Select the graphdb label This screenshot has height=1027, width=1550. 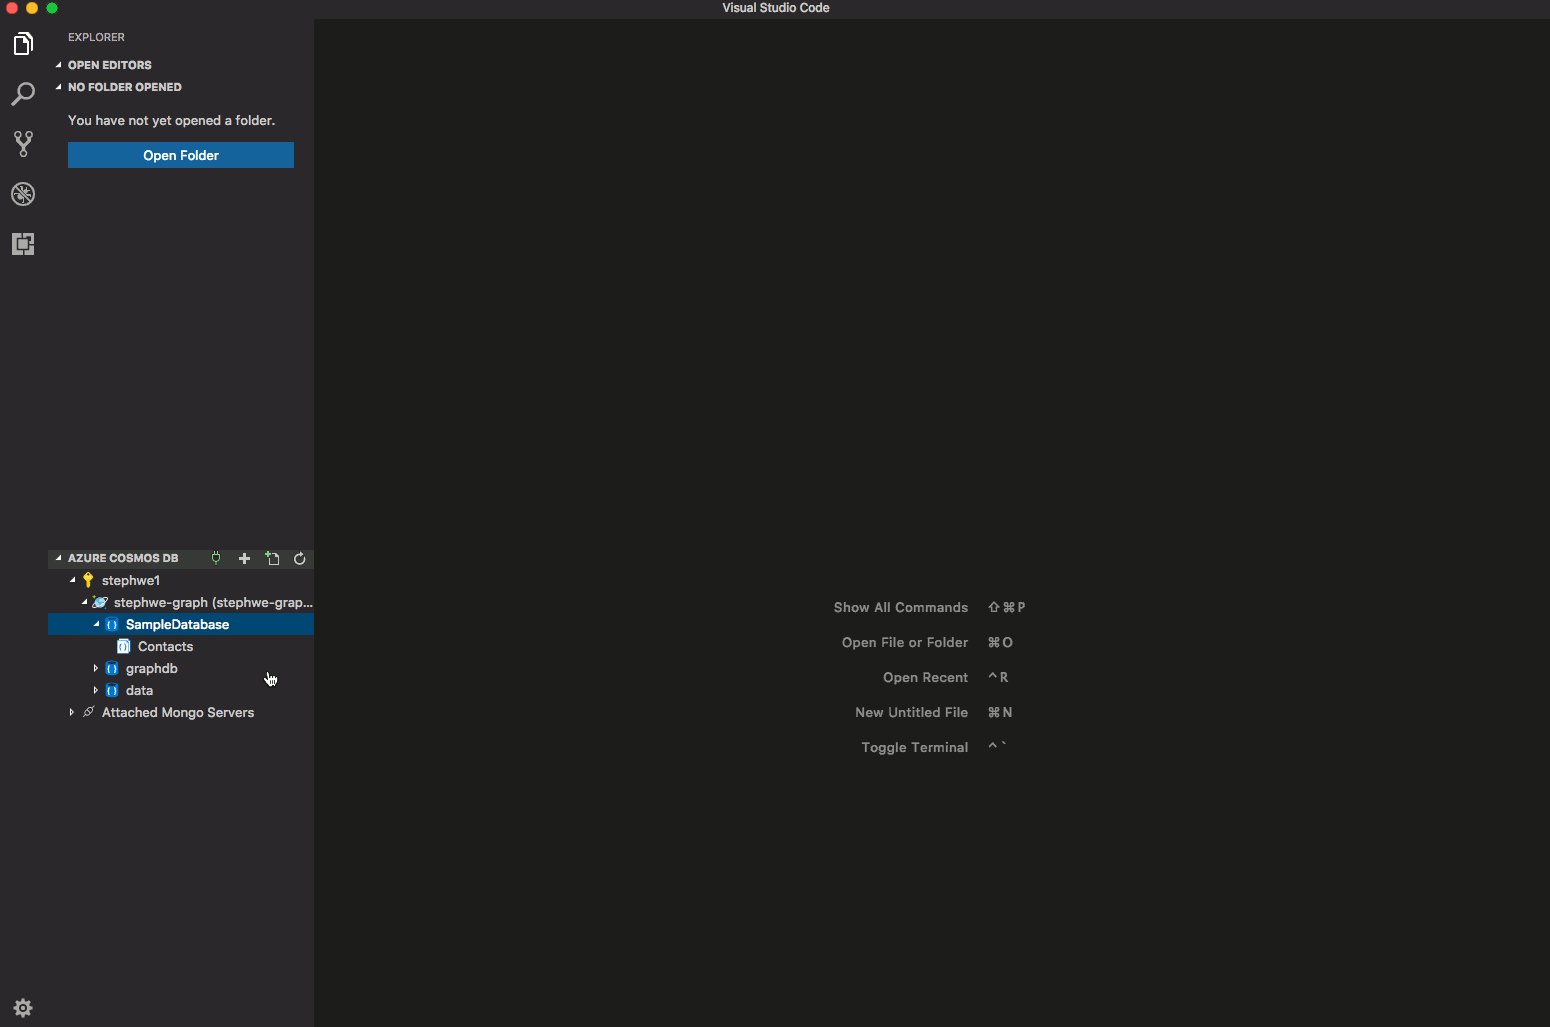[152, 668]
